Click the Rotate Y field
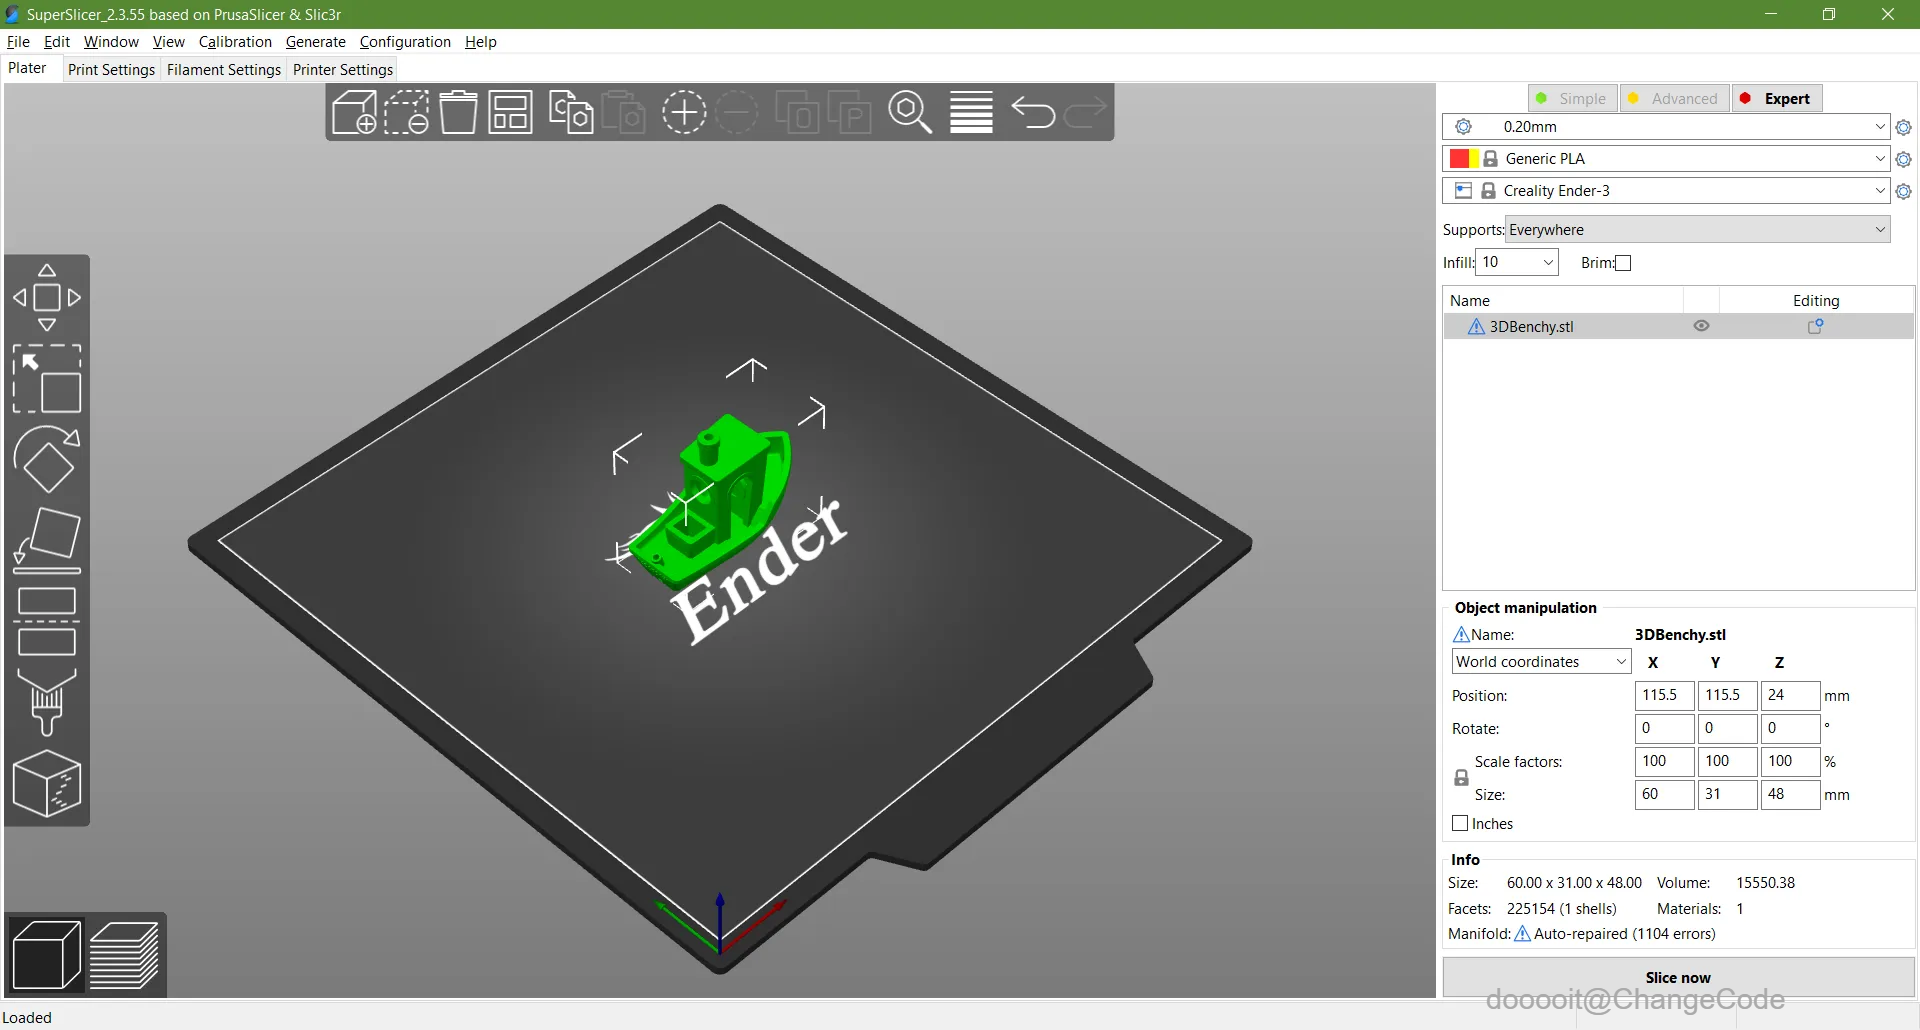This screenshot has height=1030, width=1920. click(x=1727, y=728)
